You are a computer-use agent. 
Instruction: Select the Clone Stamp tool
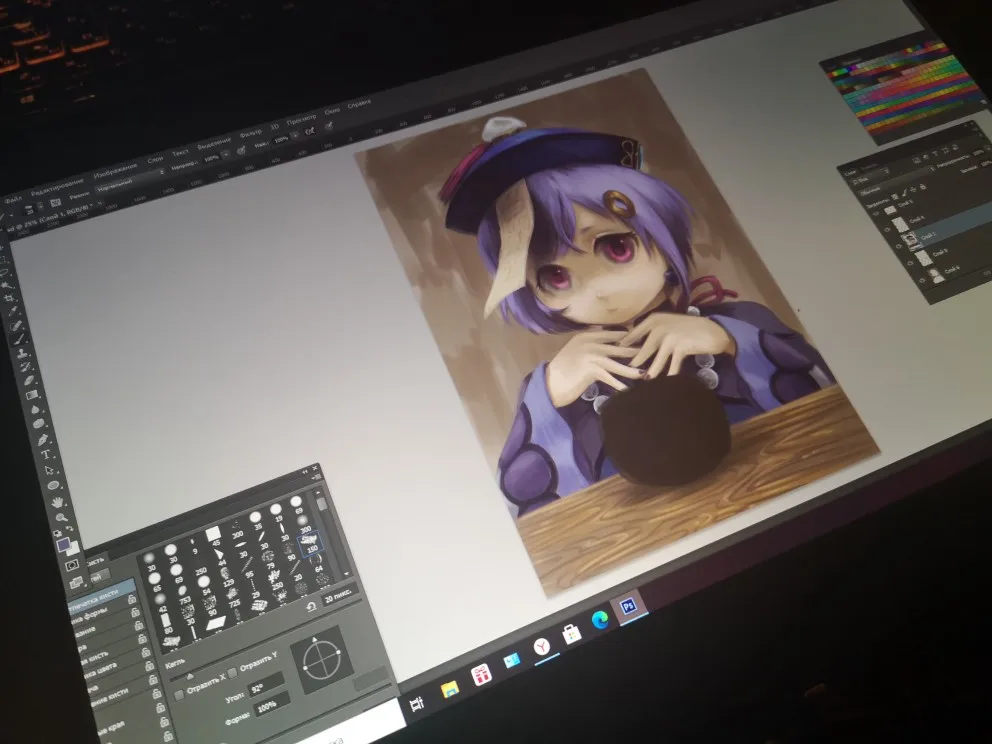coord(22,354)
